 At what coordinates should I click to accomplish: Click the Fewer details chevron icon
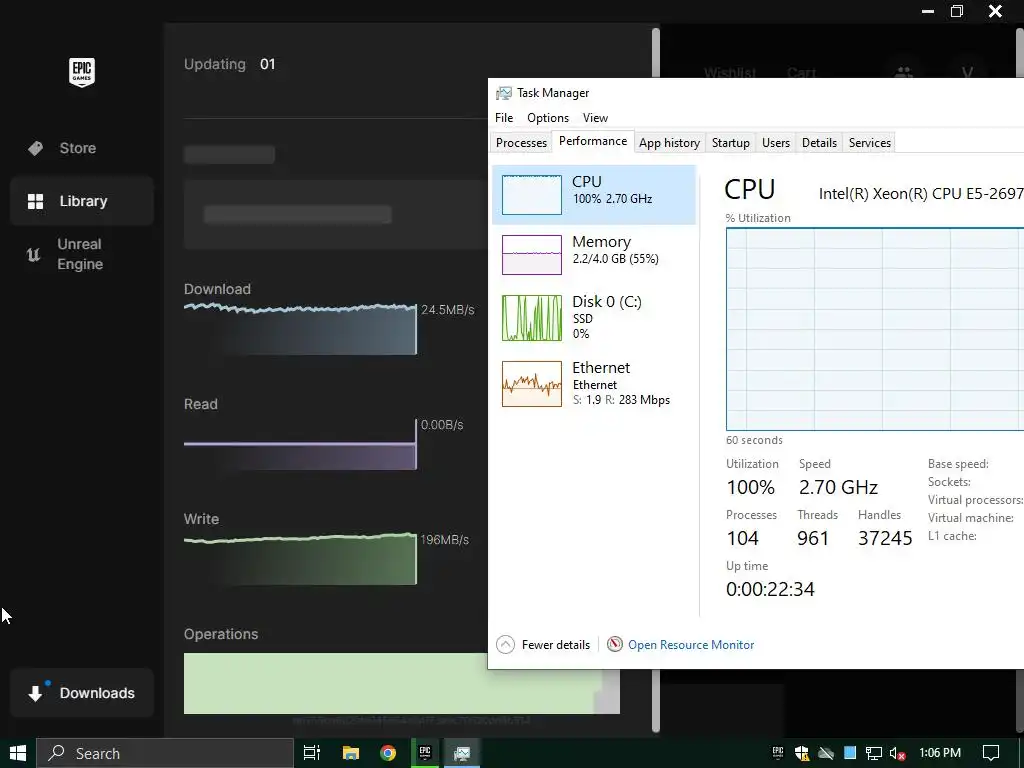pyautogui.click(x=505, y=645)
